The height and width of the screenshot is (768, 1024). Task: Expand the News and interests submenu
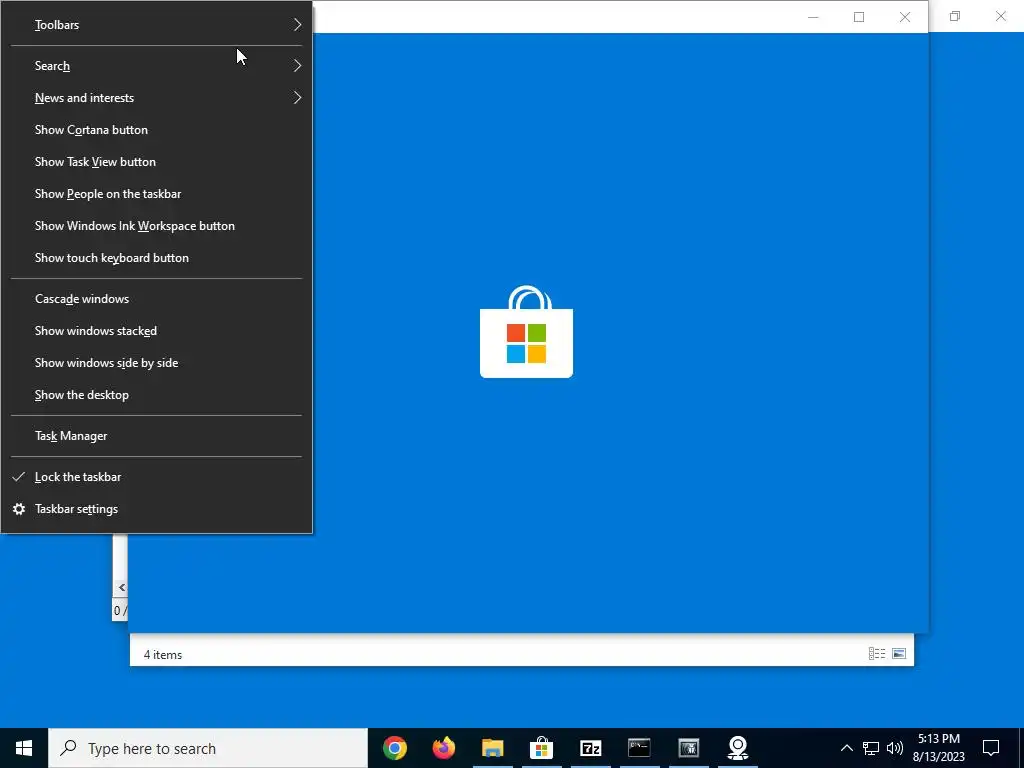click(x=157, y=97)
